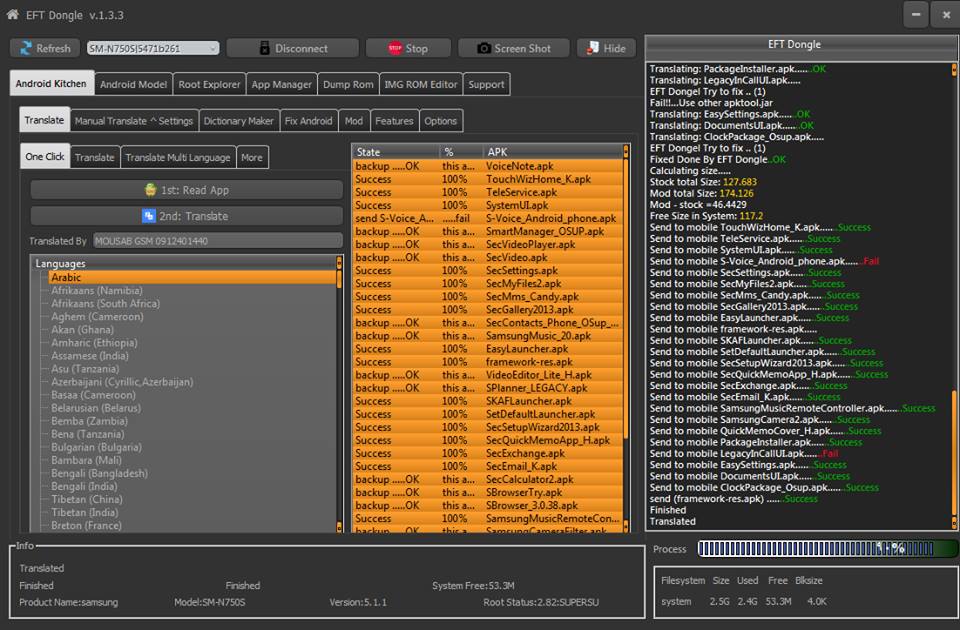Viewport: 960px width, 630px height.
Task: Click the Refresh button
Action: click(45, 48)
